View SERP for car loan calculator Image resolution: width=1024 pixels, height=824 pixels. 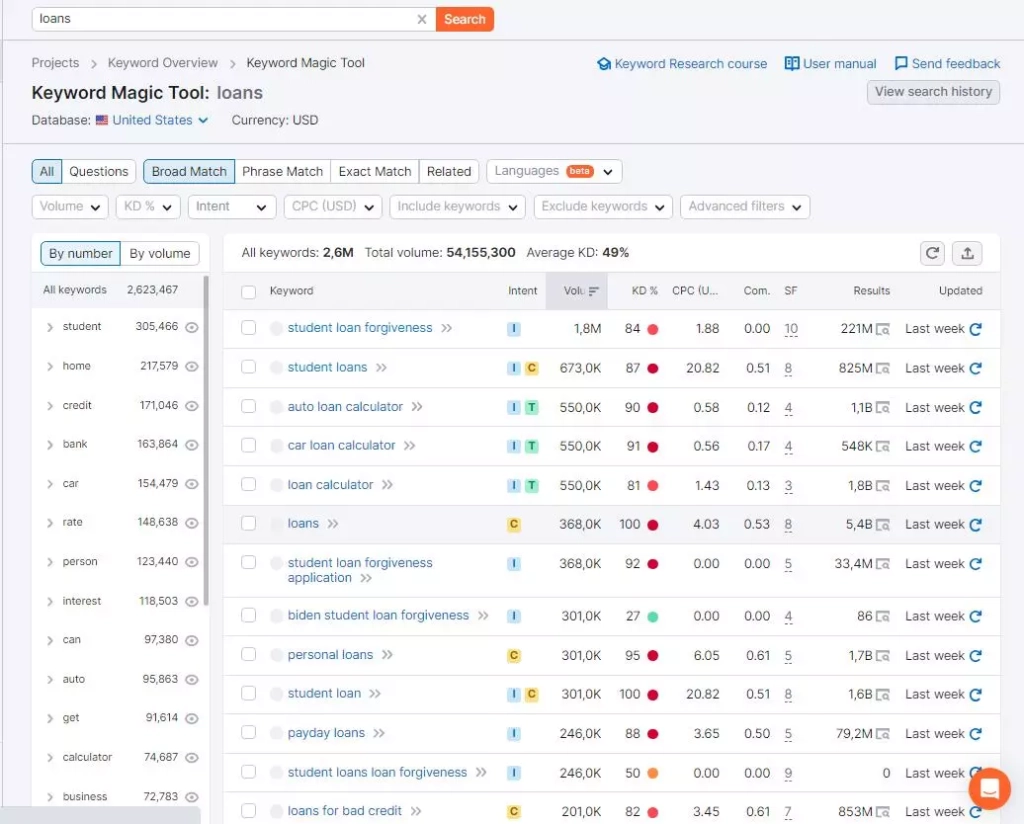click(882, 447)
